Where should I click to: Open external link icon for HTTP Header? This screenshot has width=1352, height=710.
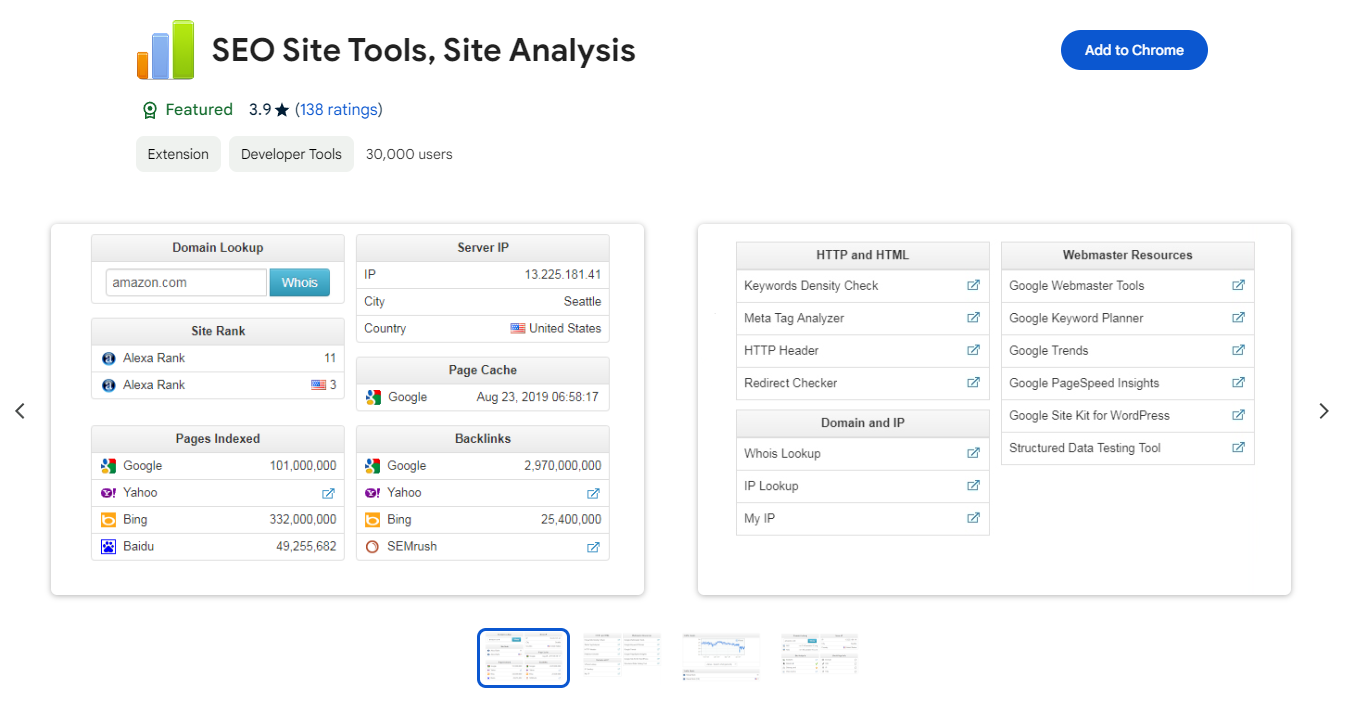(x=973, y=350)
